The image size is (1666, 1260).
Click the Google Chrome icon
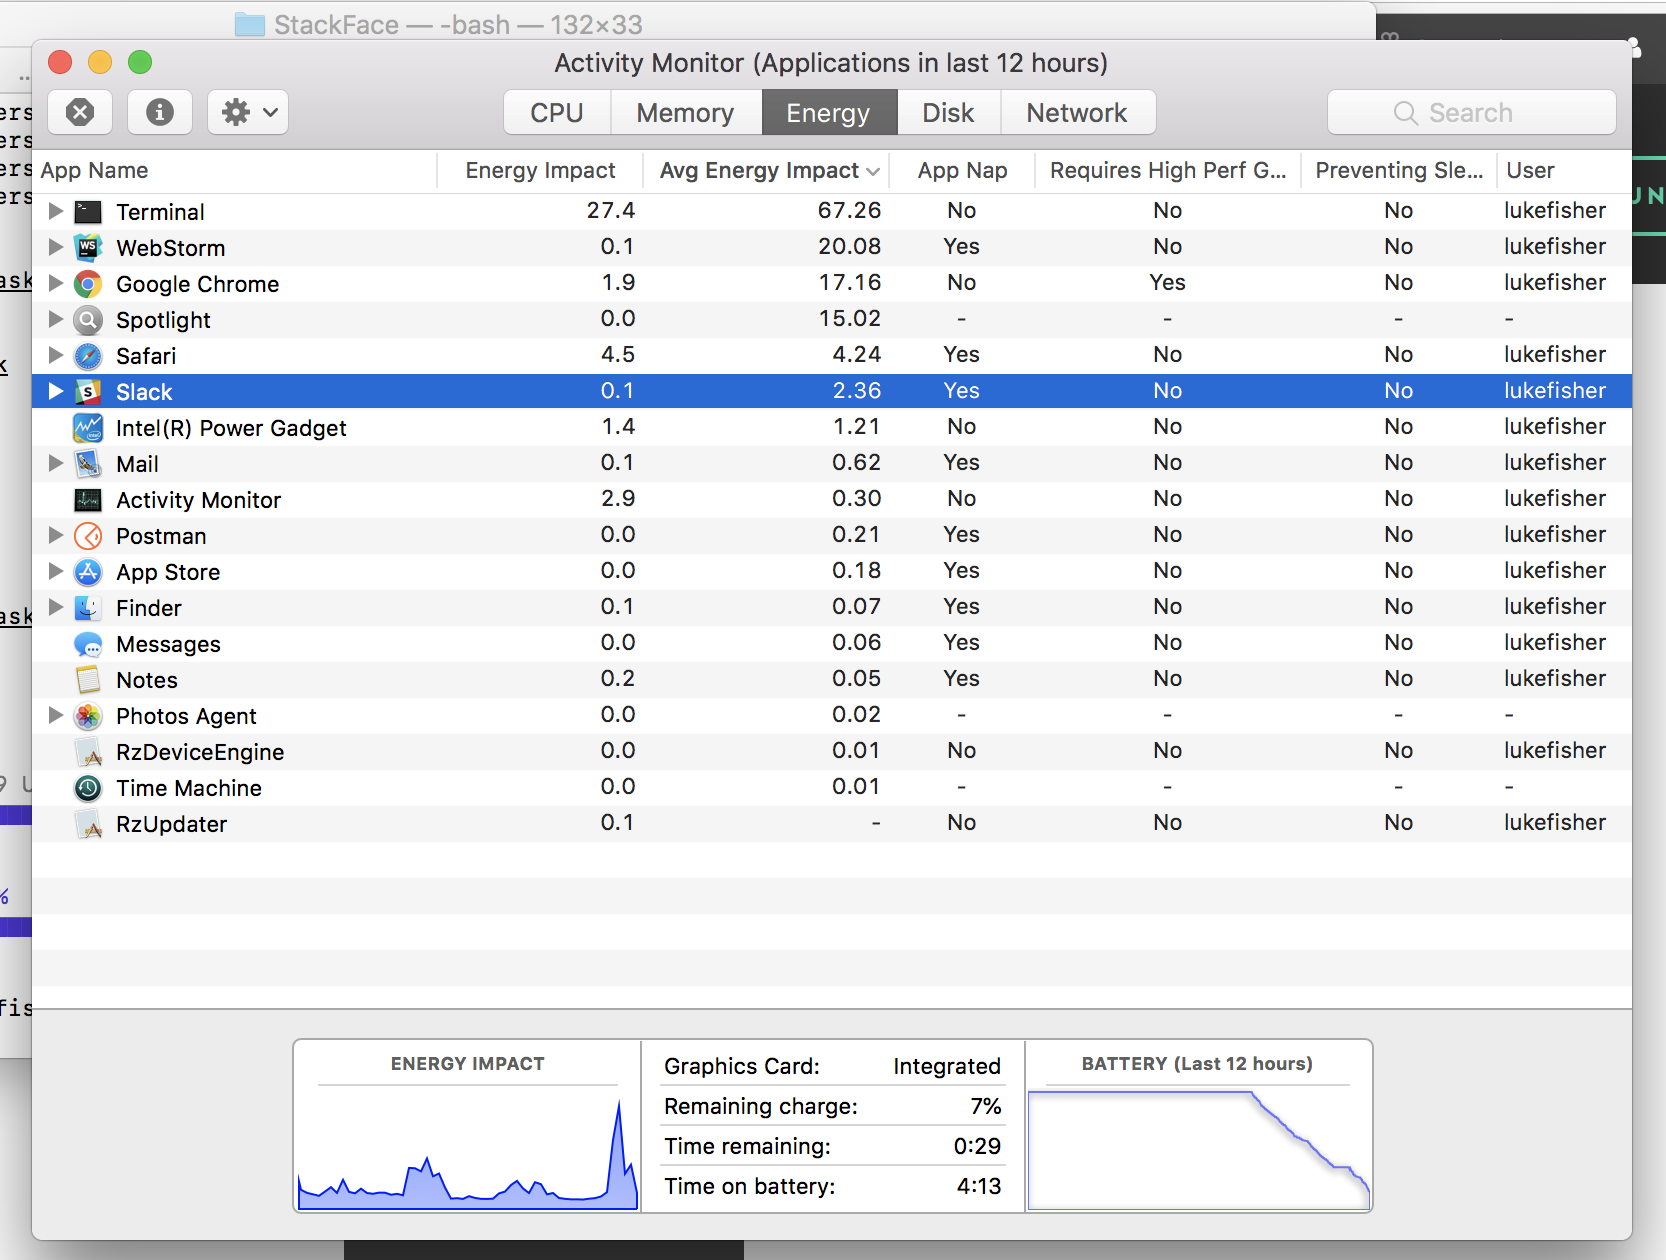click(88, 284)
